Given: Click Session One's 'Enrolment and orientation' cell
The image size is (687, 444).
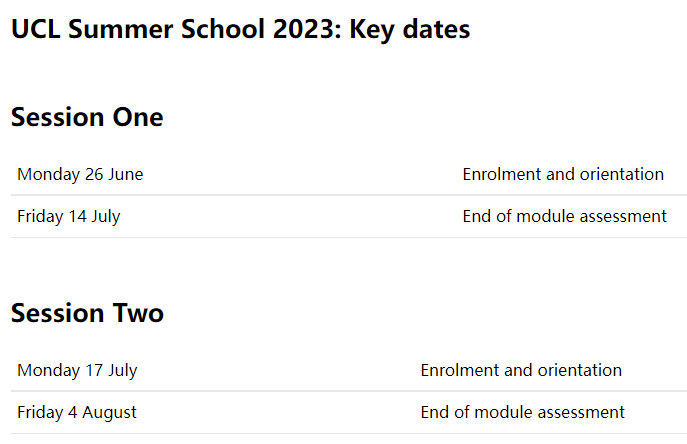Looking at the screenshot, I should [563, 174].
